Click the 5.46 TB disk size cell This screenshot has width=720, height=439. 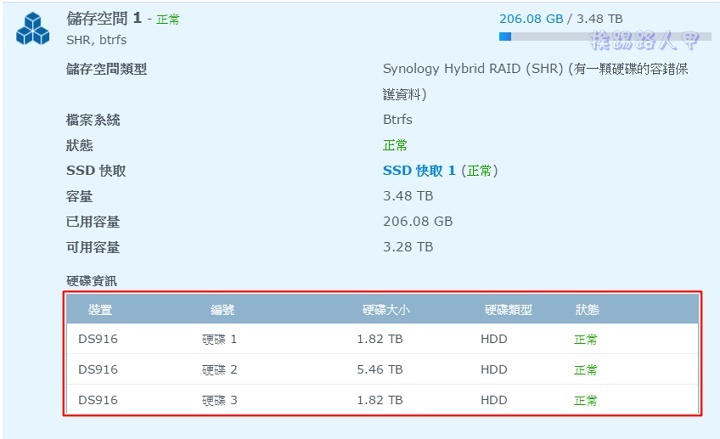pos(380,369)
